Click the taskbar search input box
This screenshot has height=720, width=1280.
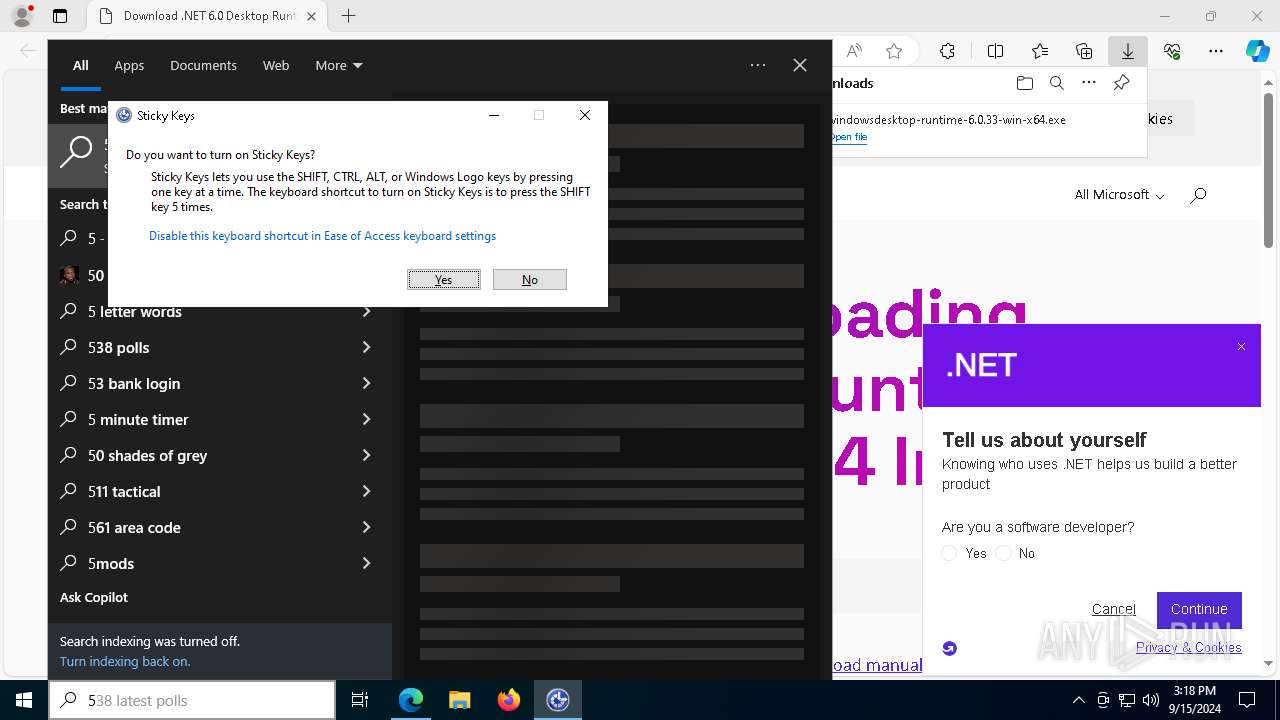(x=192, y=700)
